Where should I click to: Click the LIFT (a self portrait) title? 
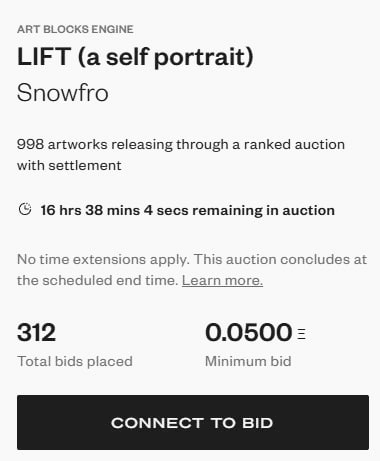click(135, 57)
